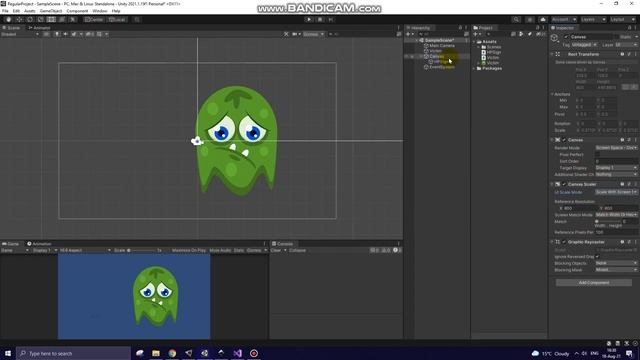The height and width of the screenshot is (360, 640).
Task: Select the Rect tool
Action: point(51,20)
